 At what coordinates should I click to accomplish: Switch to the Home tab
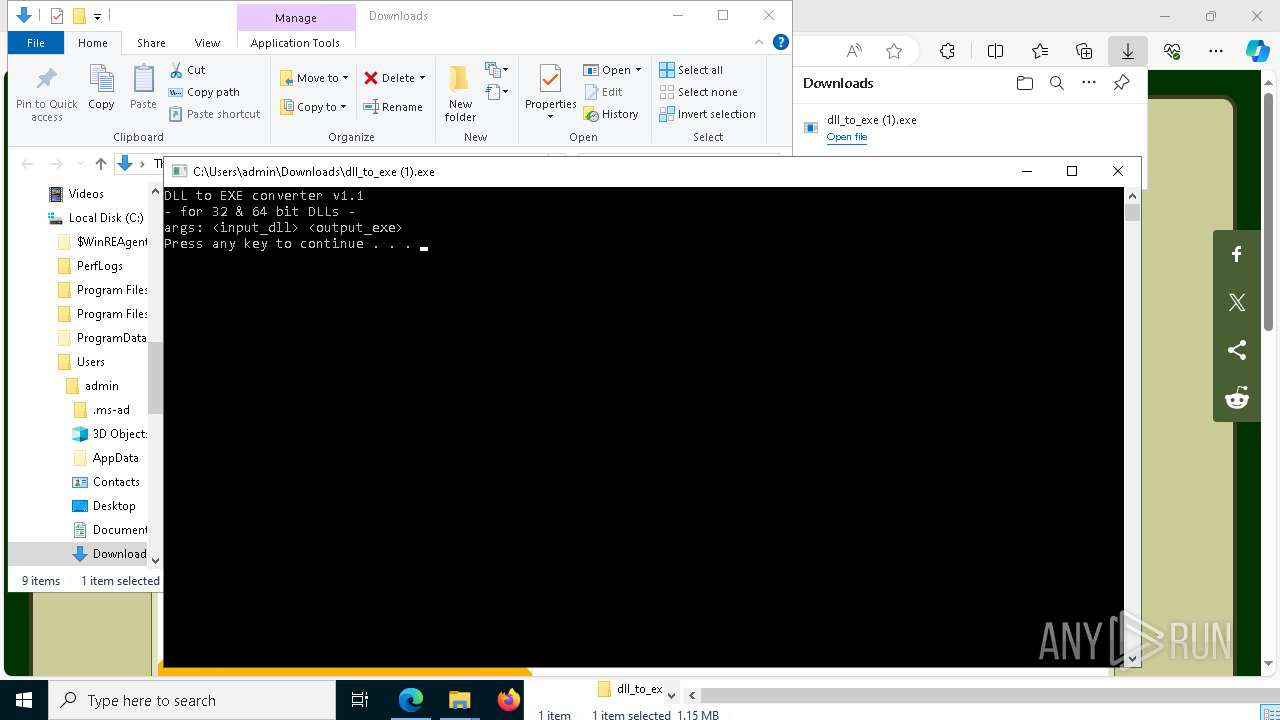pos(93,43)
